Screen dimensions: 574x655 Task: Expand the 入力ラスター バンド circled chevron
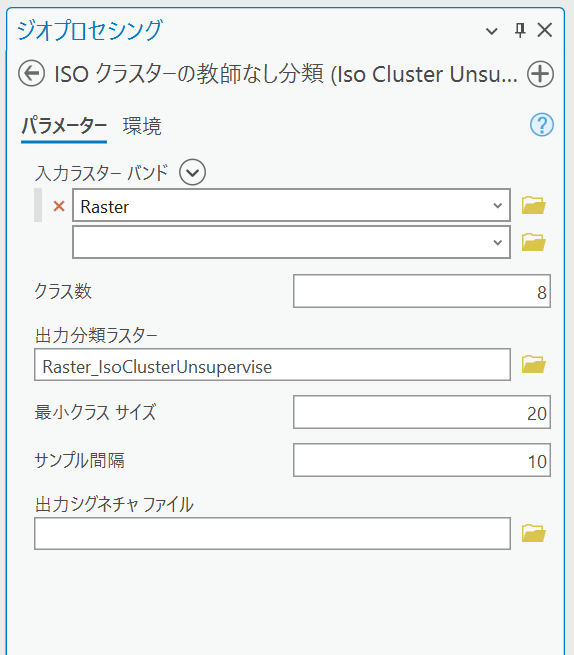pyautogui.click(x=193, y=172)
